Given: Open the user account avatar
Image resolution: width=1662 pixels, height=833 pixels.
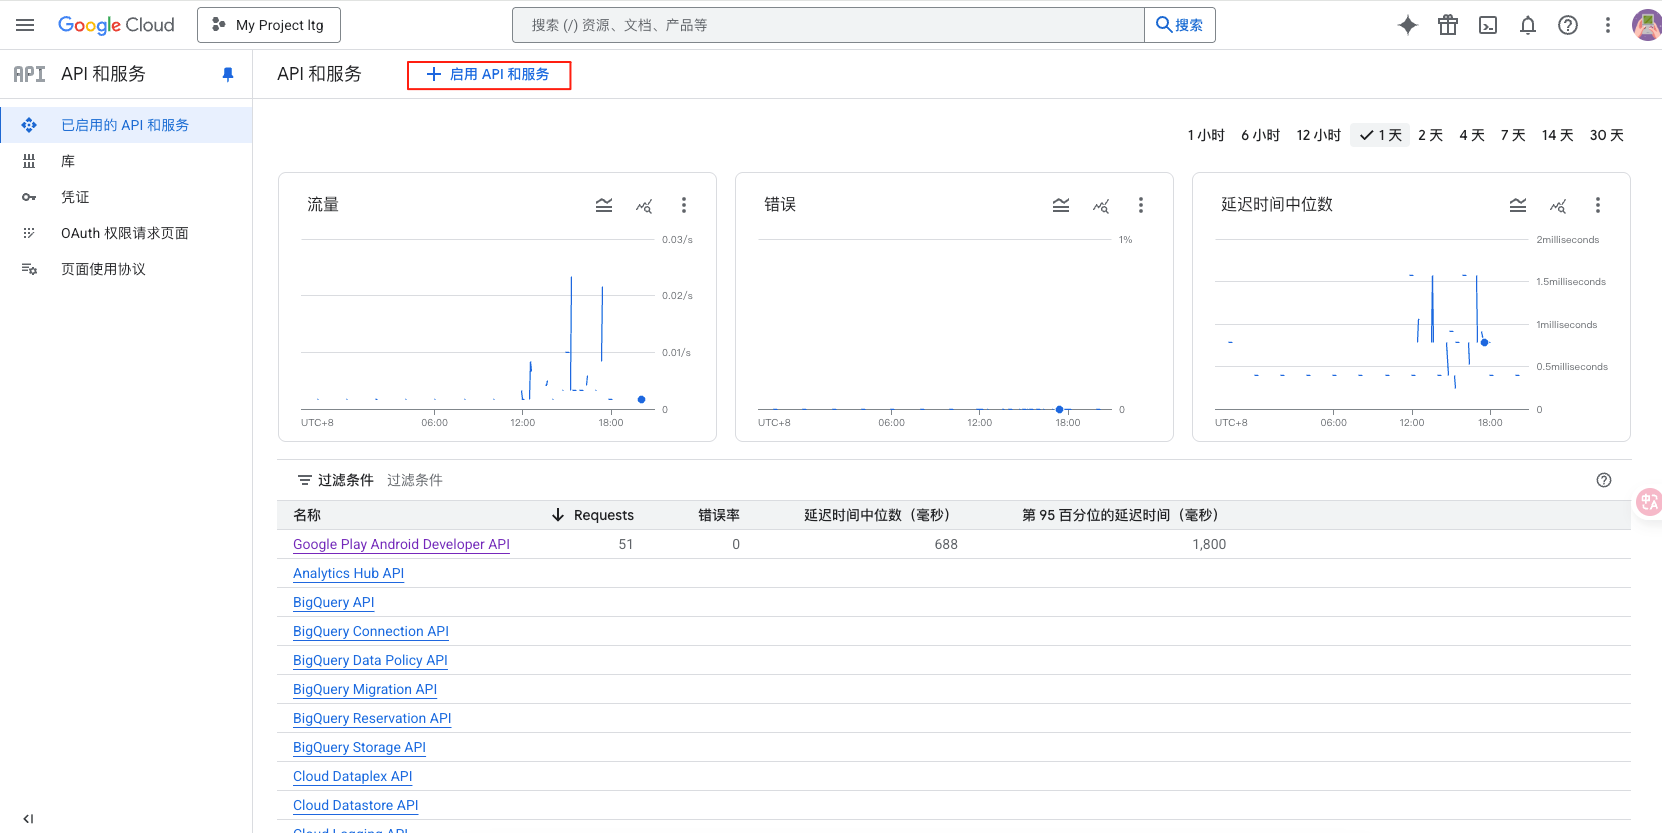Looking at the screenshot, I should (1647, 25).
